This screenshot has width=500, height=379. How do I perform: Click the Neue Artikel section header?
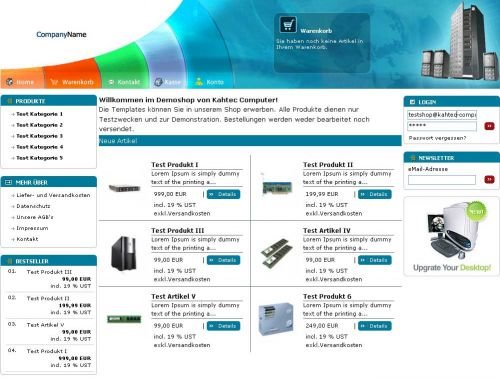(x=250, y=141)
